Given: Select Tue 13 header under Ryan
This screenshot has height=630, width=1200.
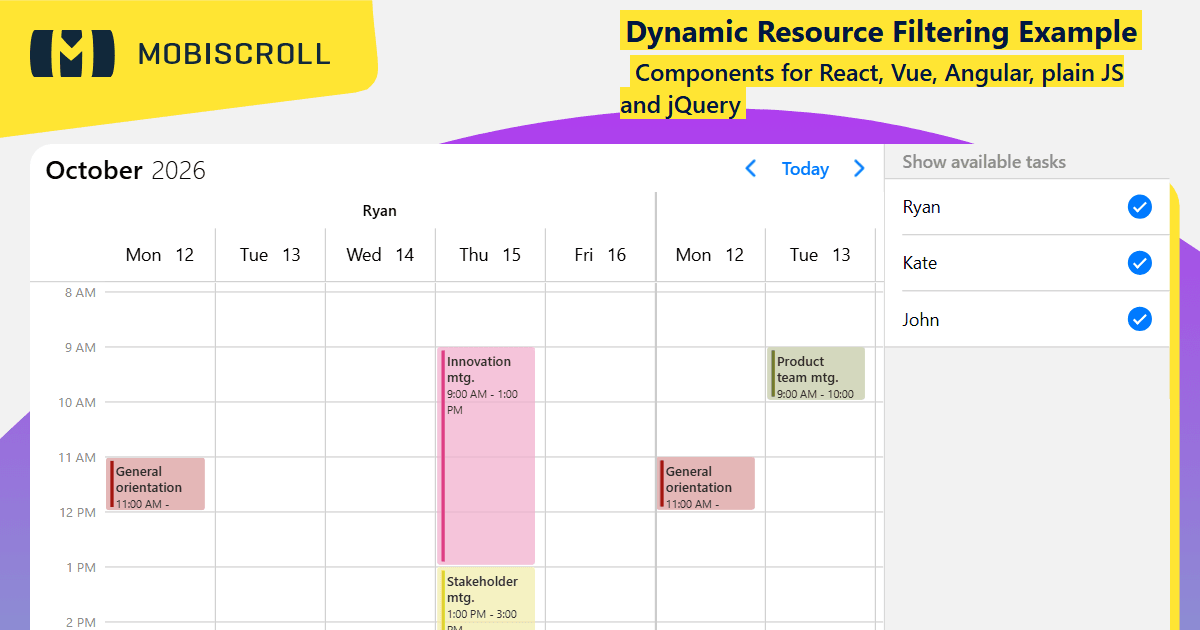Looking at the screenshot, I should pos(270,255).
